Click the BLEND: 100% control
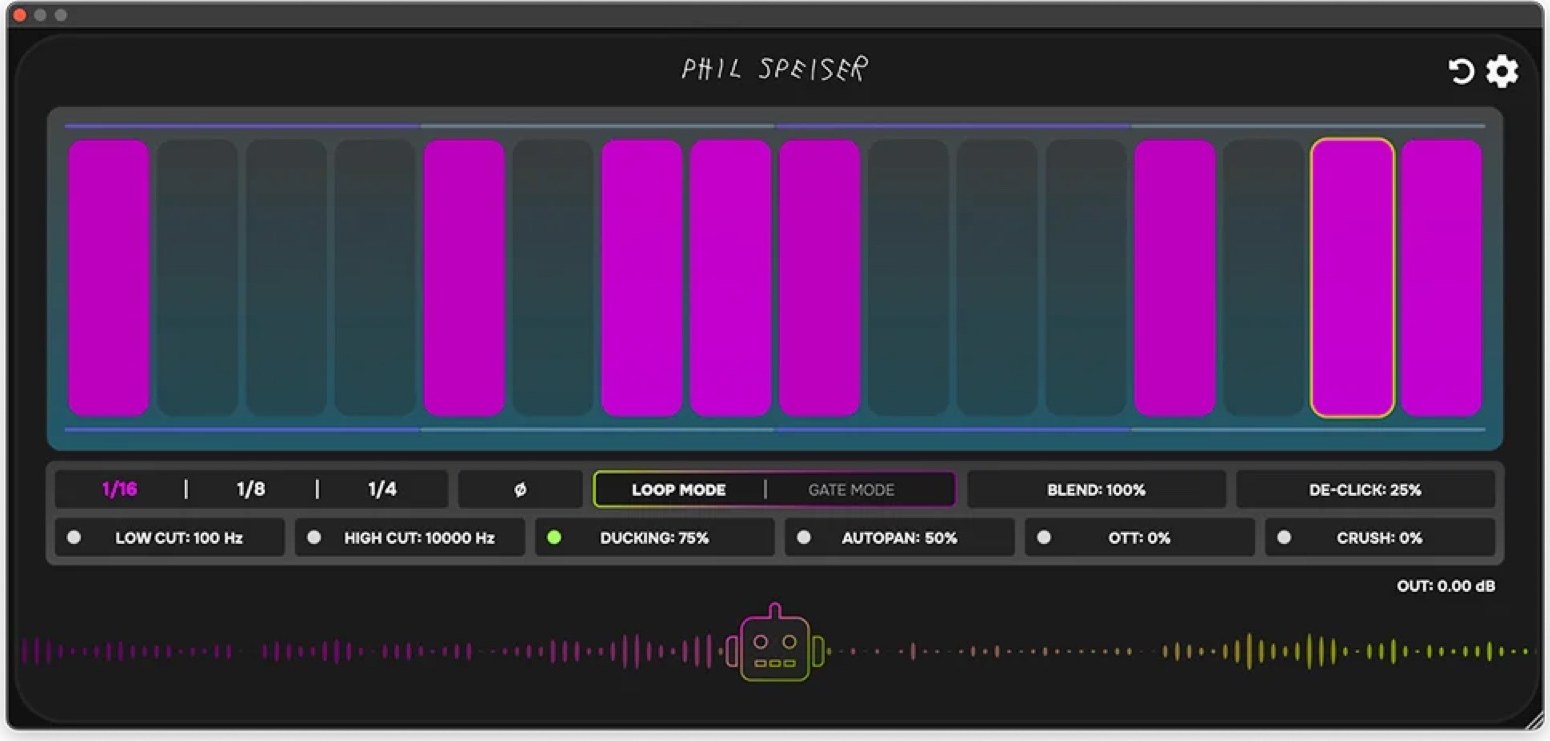1550x741 pixels. [x=1096, y=490]
